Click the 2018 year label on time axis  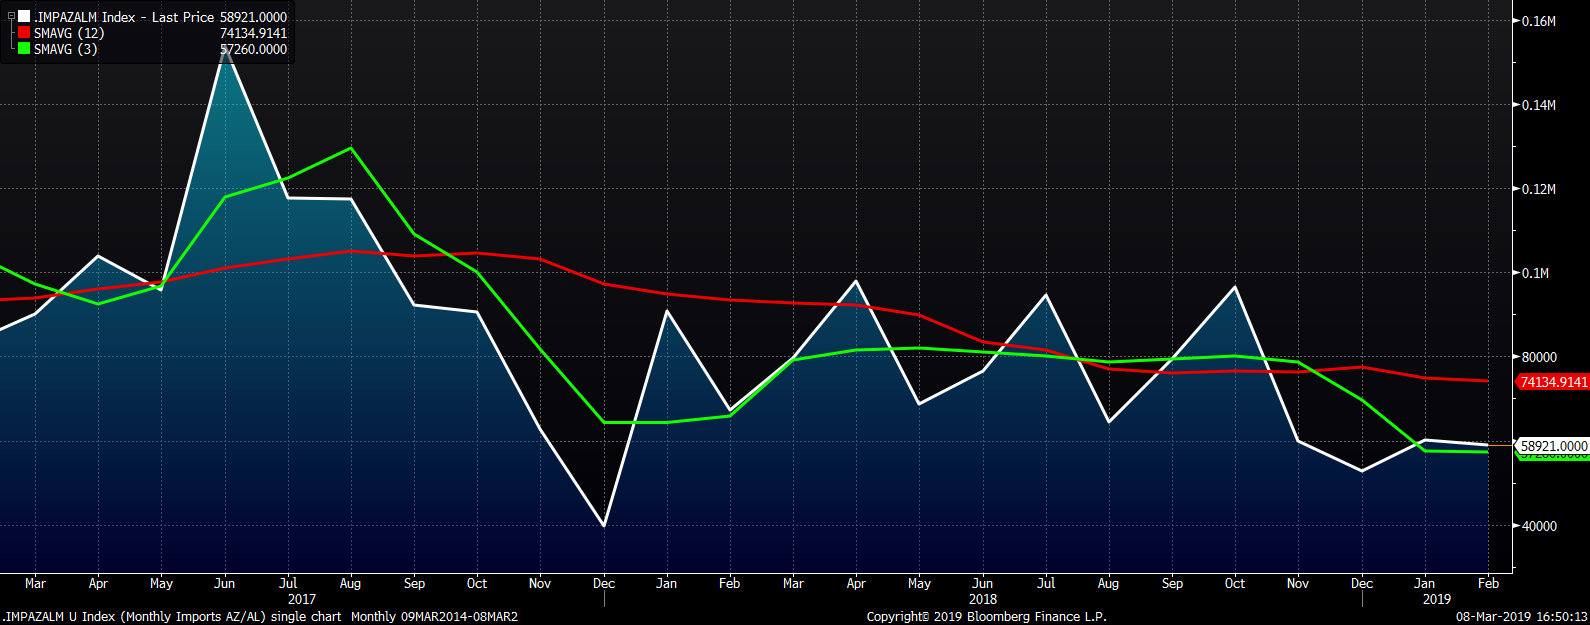[982, 599]
